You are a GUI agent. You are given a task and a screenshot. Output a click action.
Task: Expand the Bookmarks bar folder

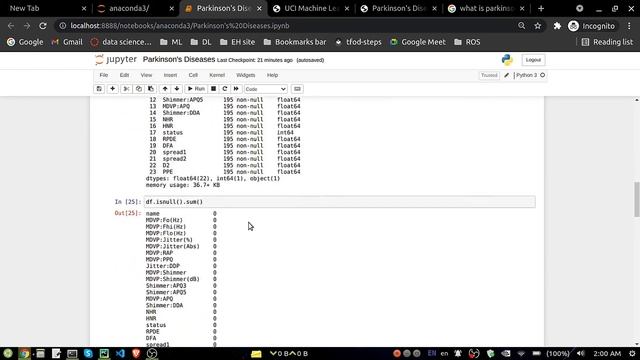(295, 42)
